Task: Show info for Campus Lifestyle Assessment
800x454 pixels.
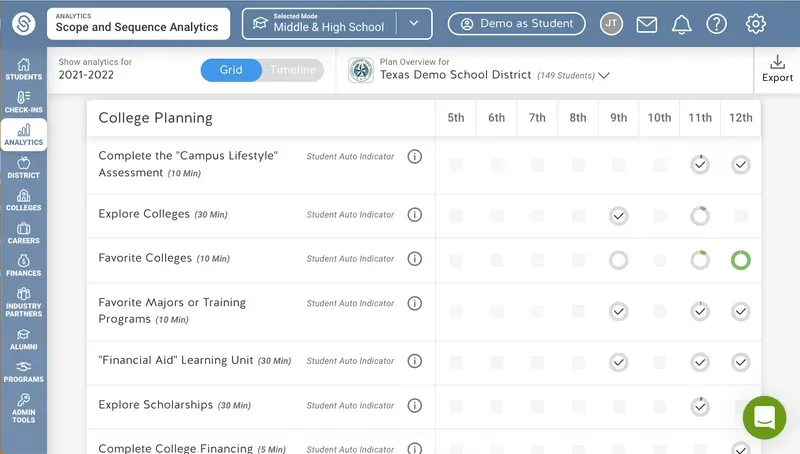Action: pyautogui.click(x=414, y=156)
